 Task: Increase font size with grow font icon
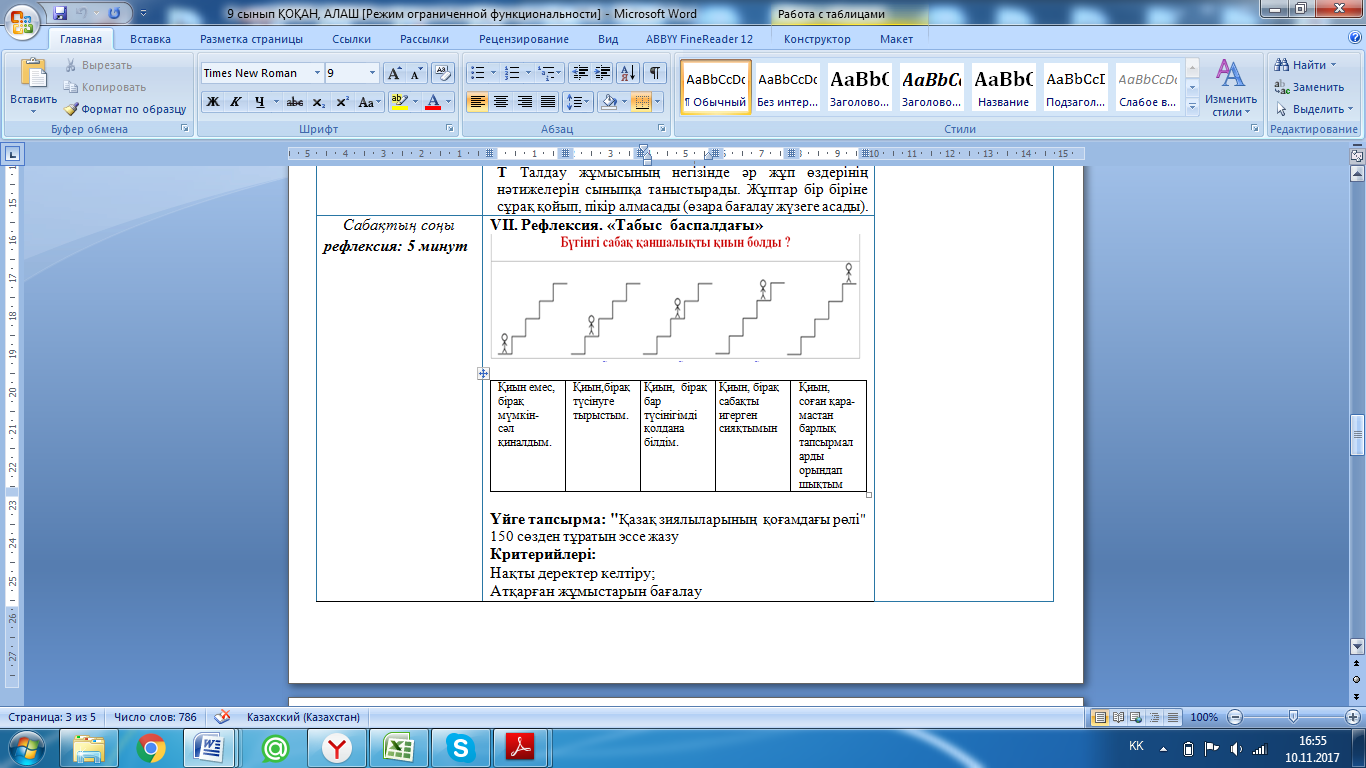395,73
